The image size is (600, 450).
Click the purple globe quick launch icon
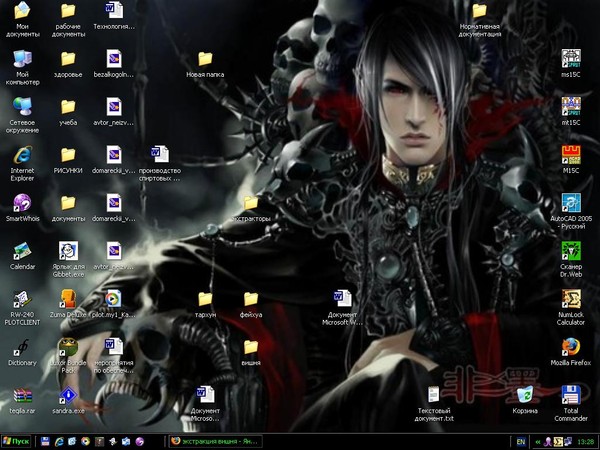[140, 442]
